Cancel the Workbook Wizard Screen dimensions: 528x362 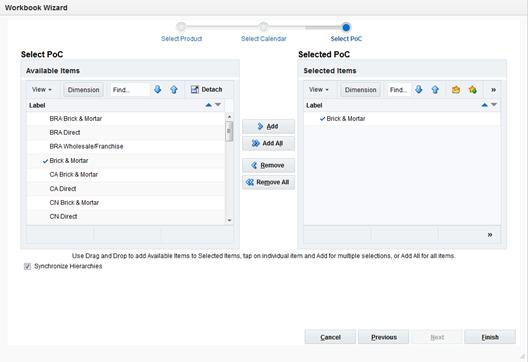pos(330,337)
